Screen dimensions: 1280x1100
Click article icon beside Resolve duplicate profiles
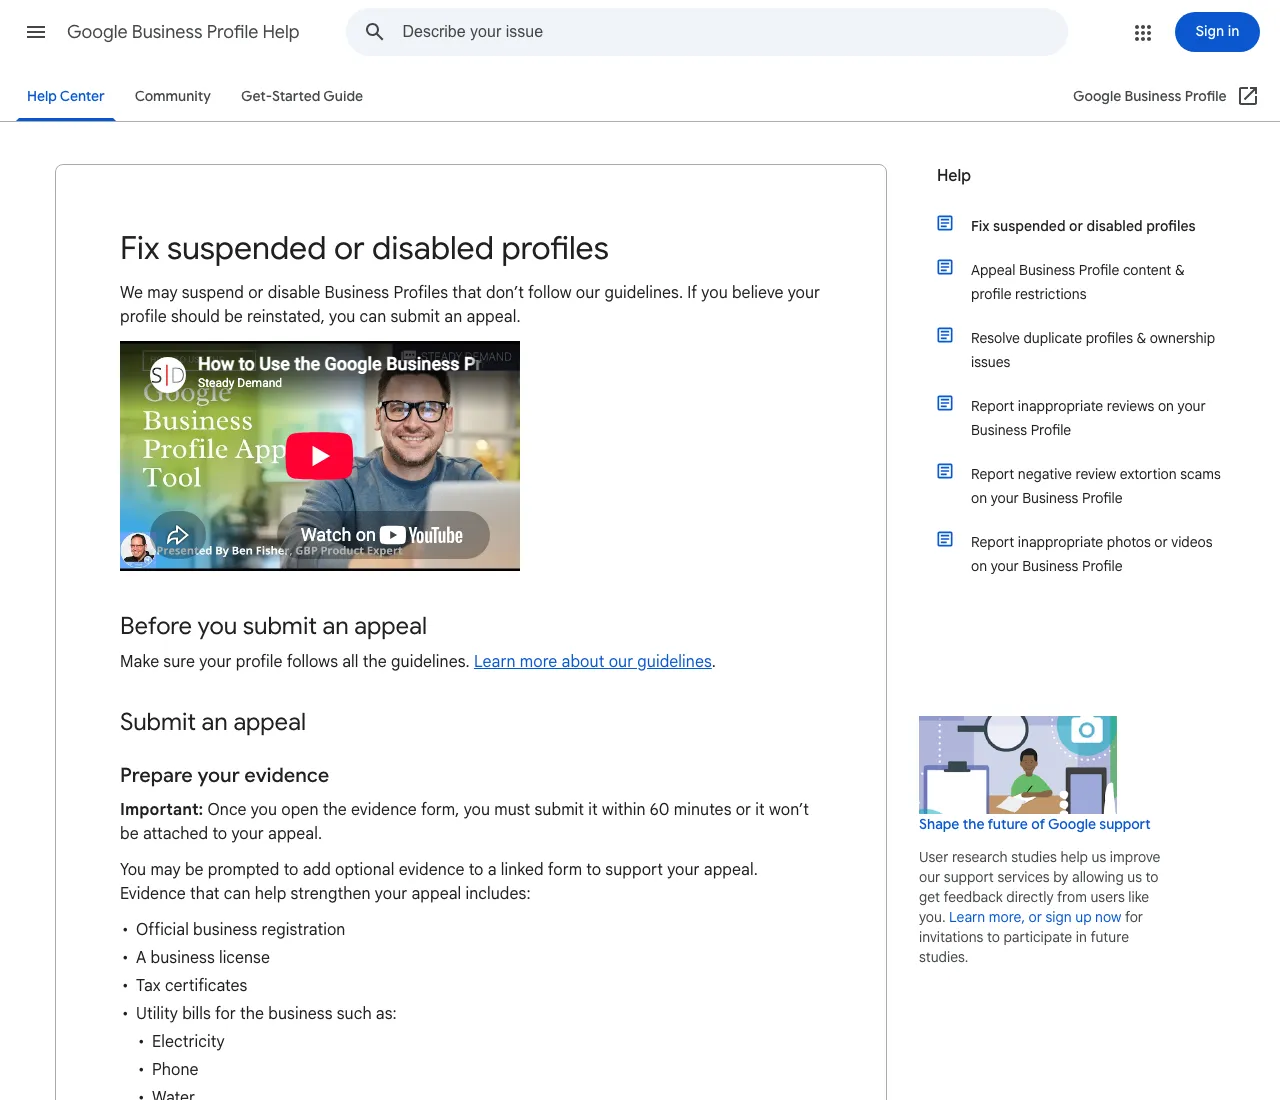pyautogui.click(x=945, y=335)
